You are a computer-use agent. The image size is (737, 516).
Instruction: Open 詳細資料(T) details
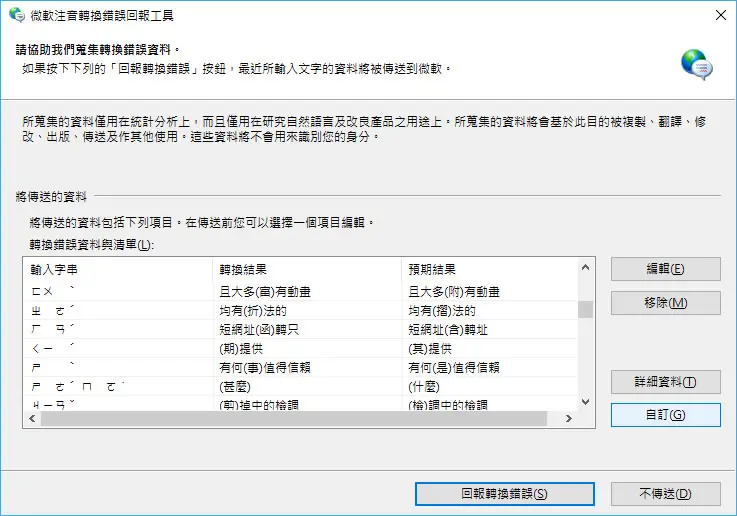tap(666, 382)
